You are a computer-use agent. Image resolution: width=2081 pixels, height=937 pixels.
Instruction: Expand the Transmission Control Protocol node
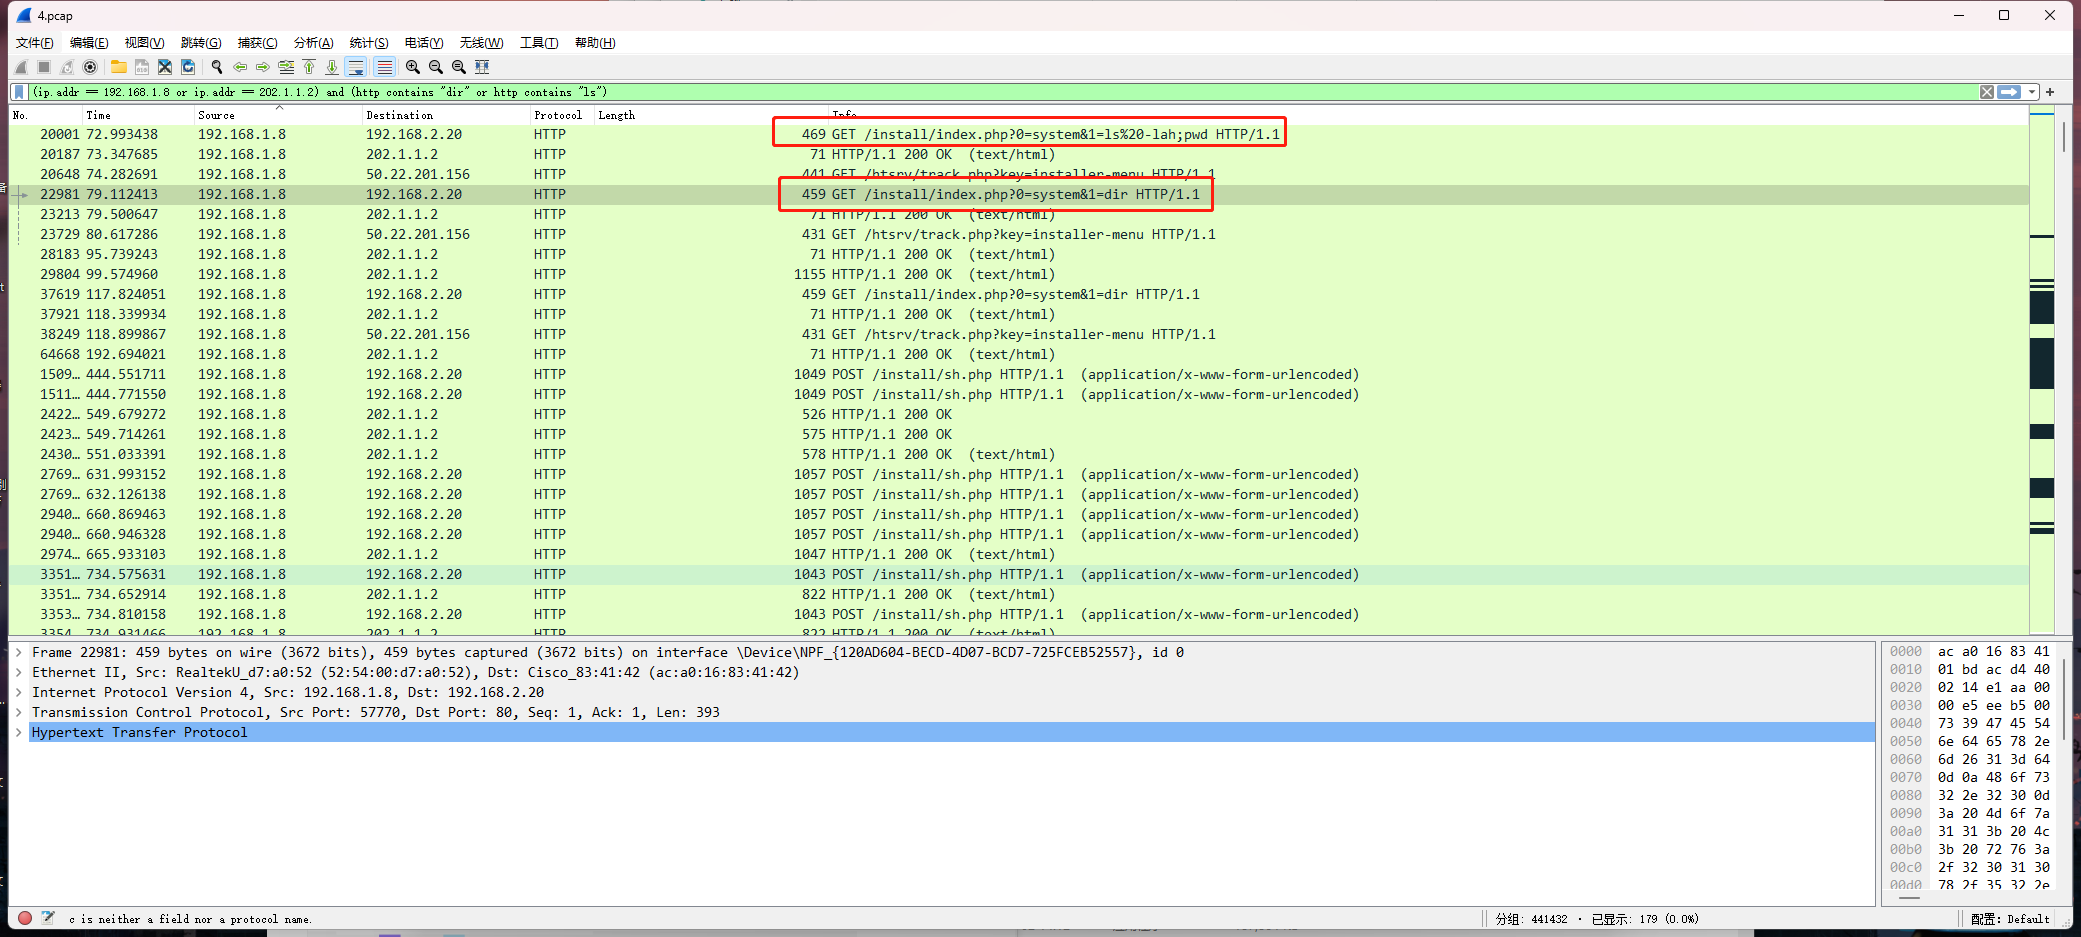coord(19,712)
